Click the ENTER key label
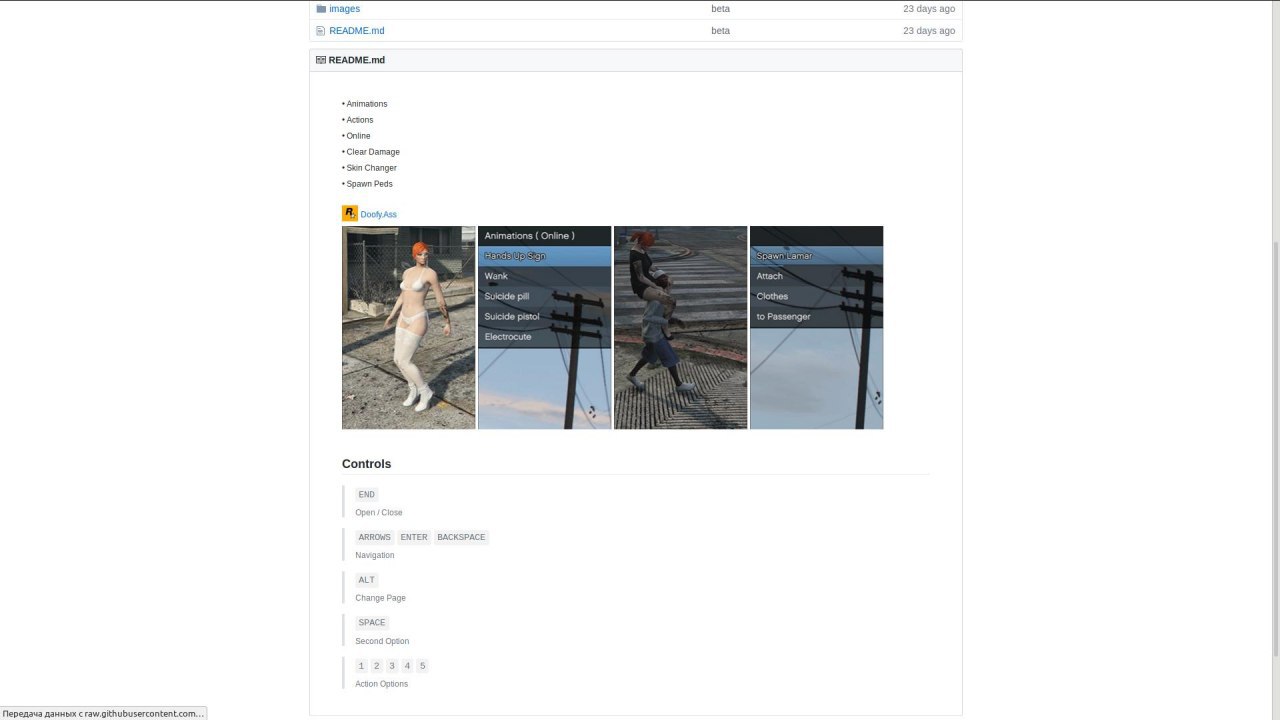Screen dimensions: 1280x720 (x=414, y=538)
